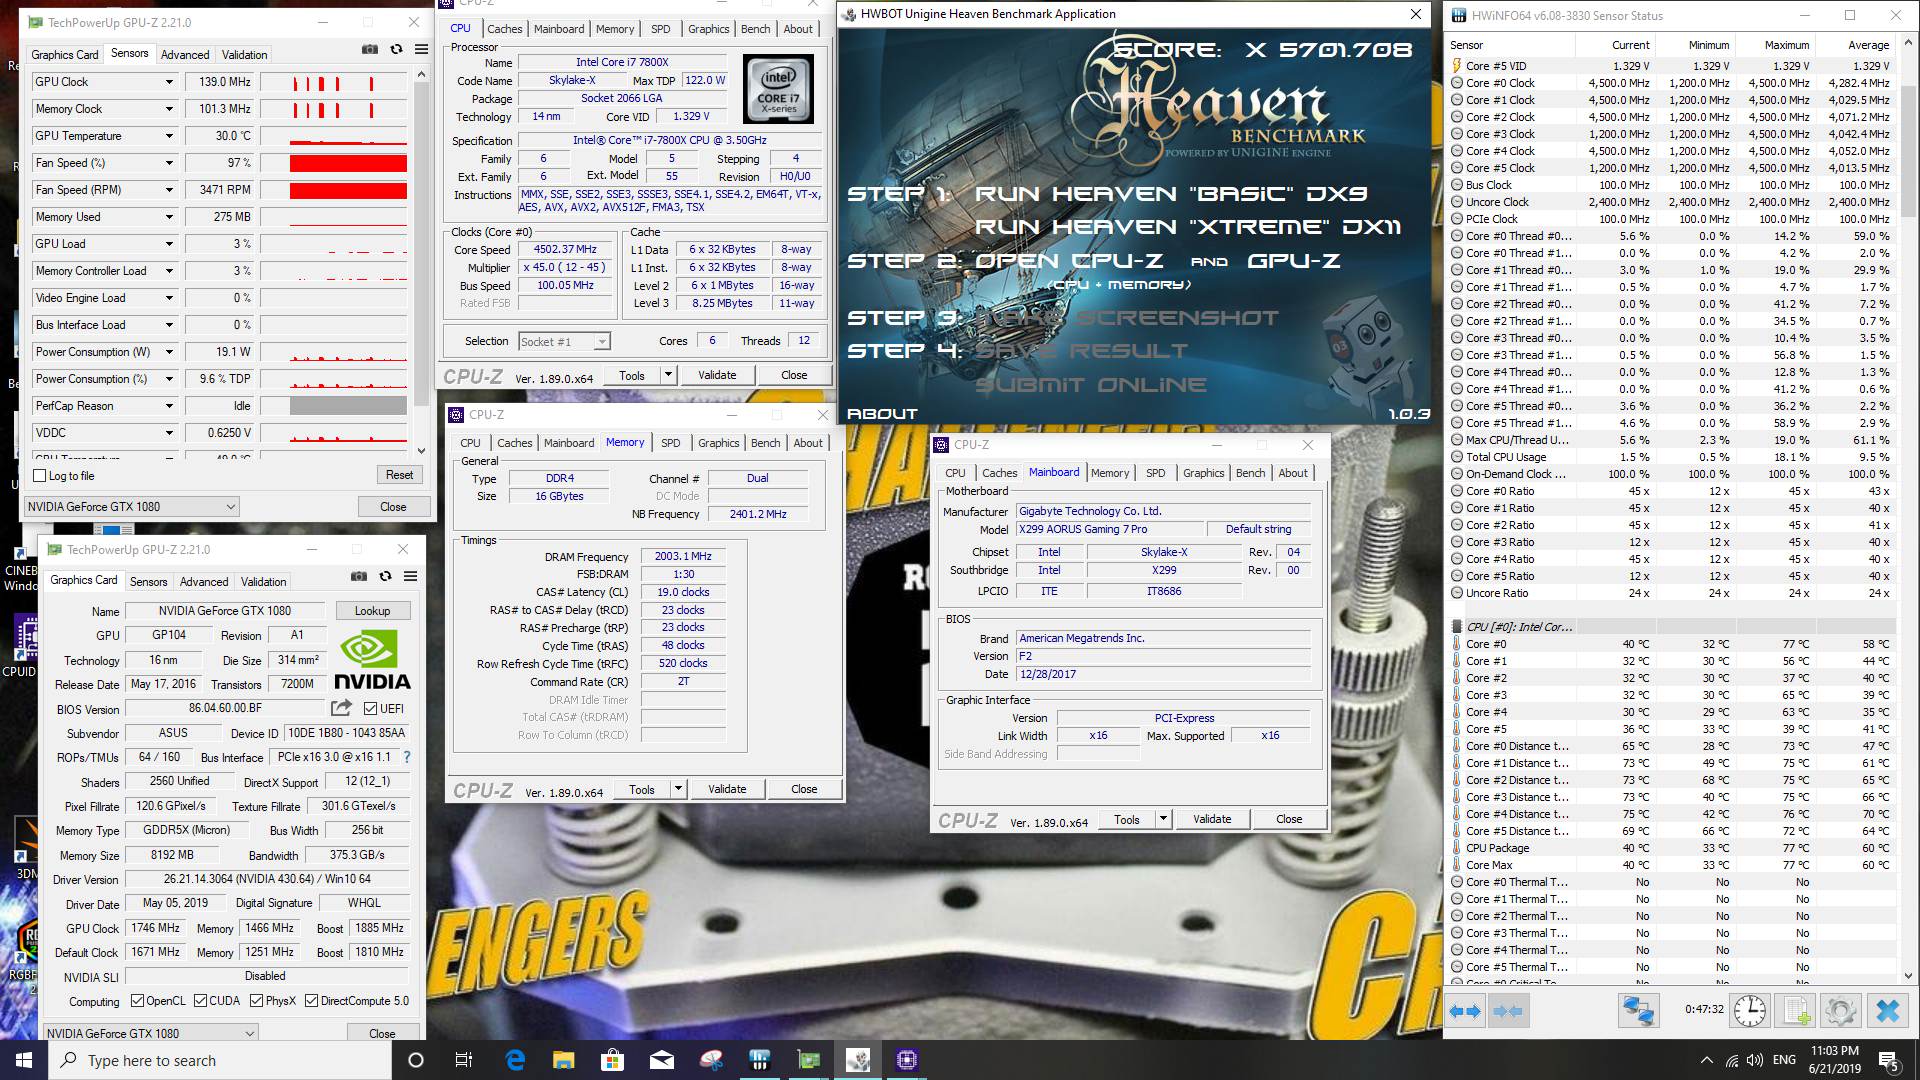Viewport: 1920px width, 1080px height.
Task: Open Mail app from taskbar
Action: [x=661, y=1060]
